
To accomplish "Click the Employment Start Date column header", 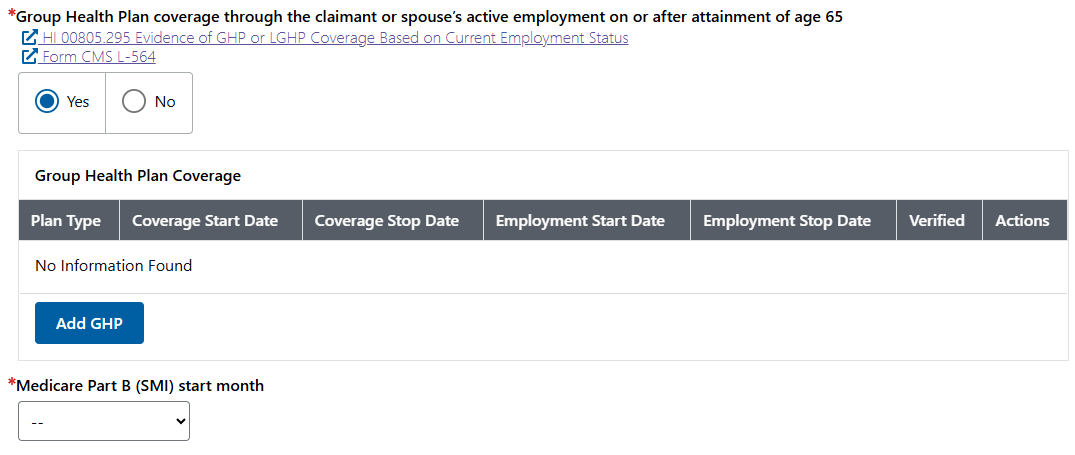I will click(x=580, y=221).
